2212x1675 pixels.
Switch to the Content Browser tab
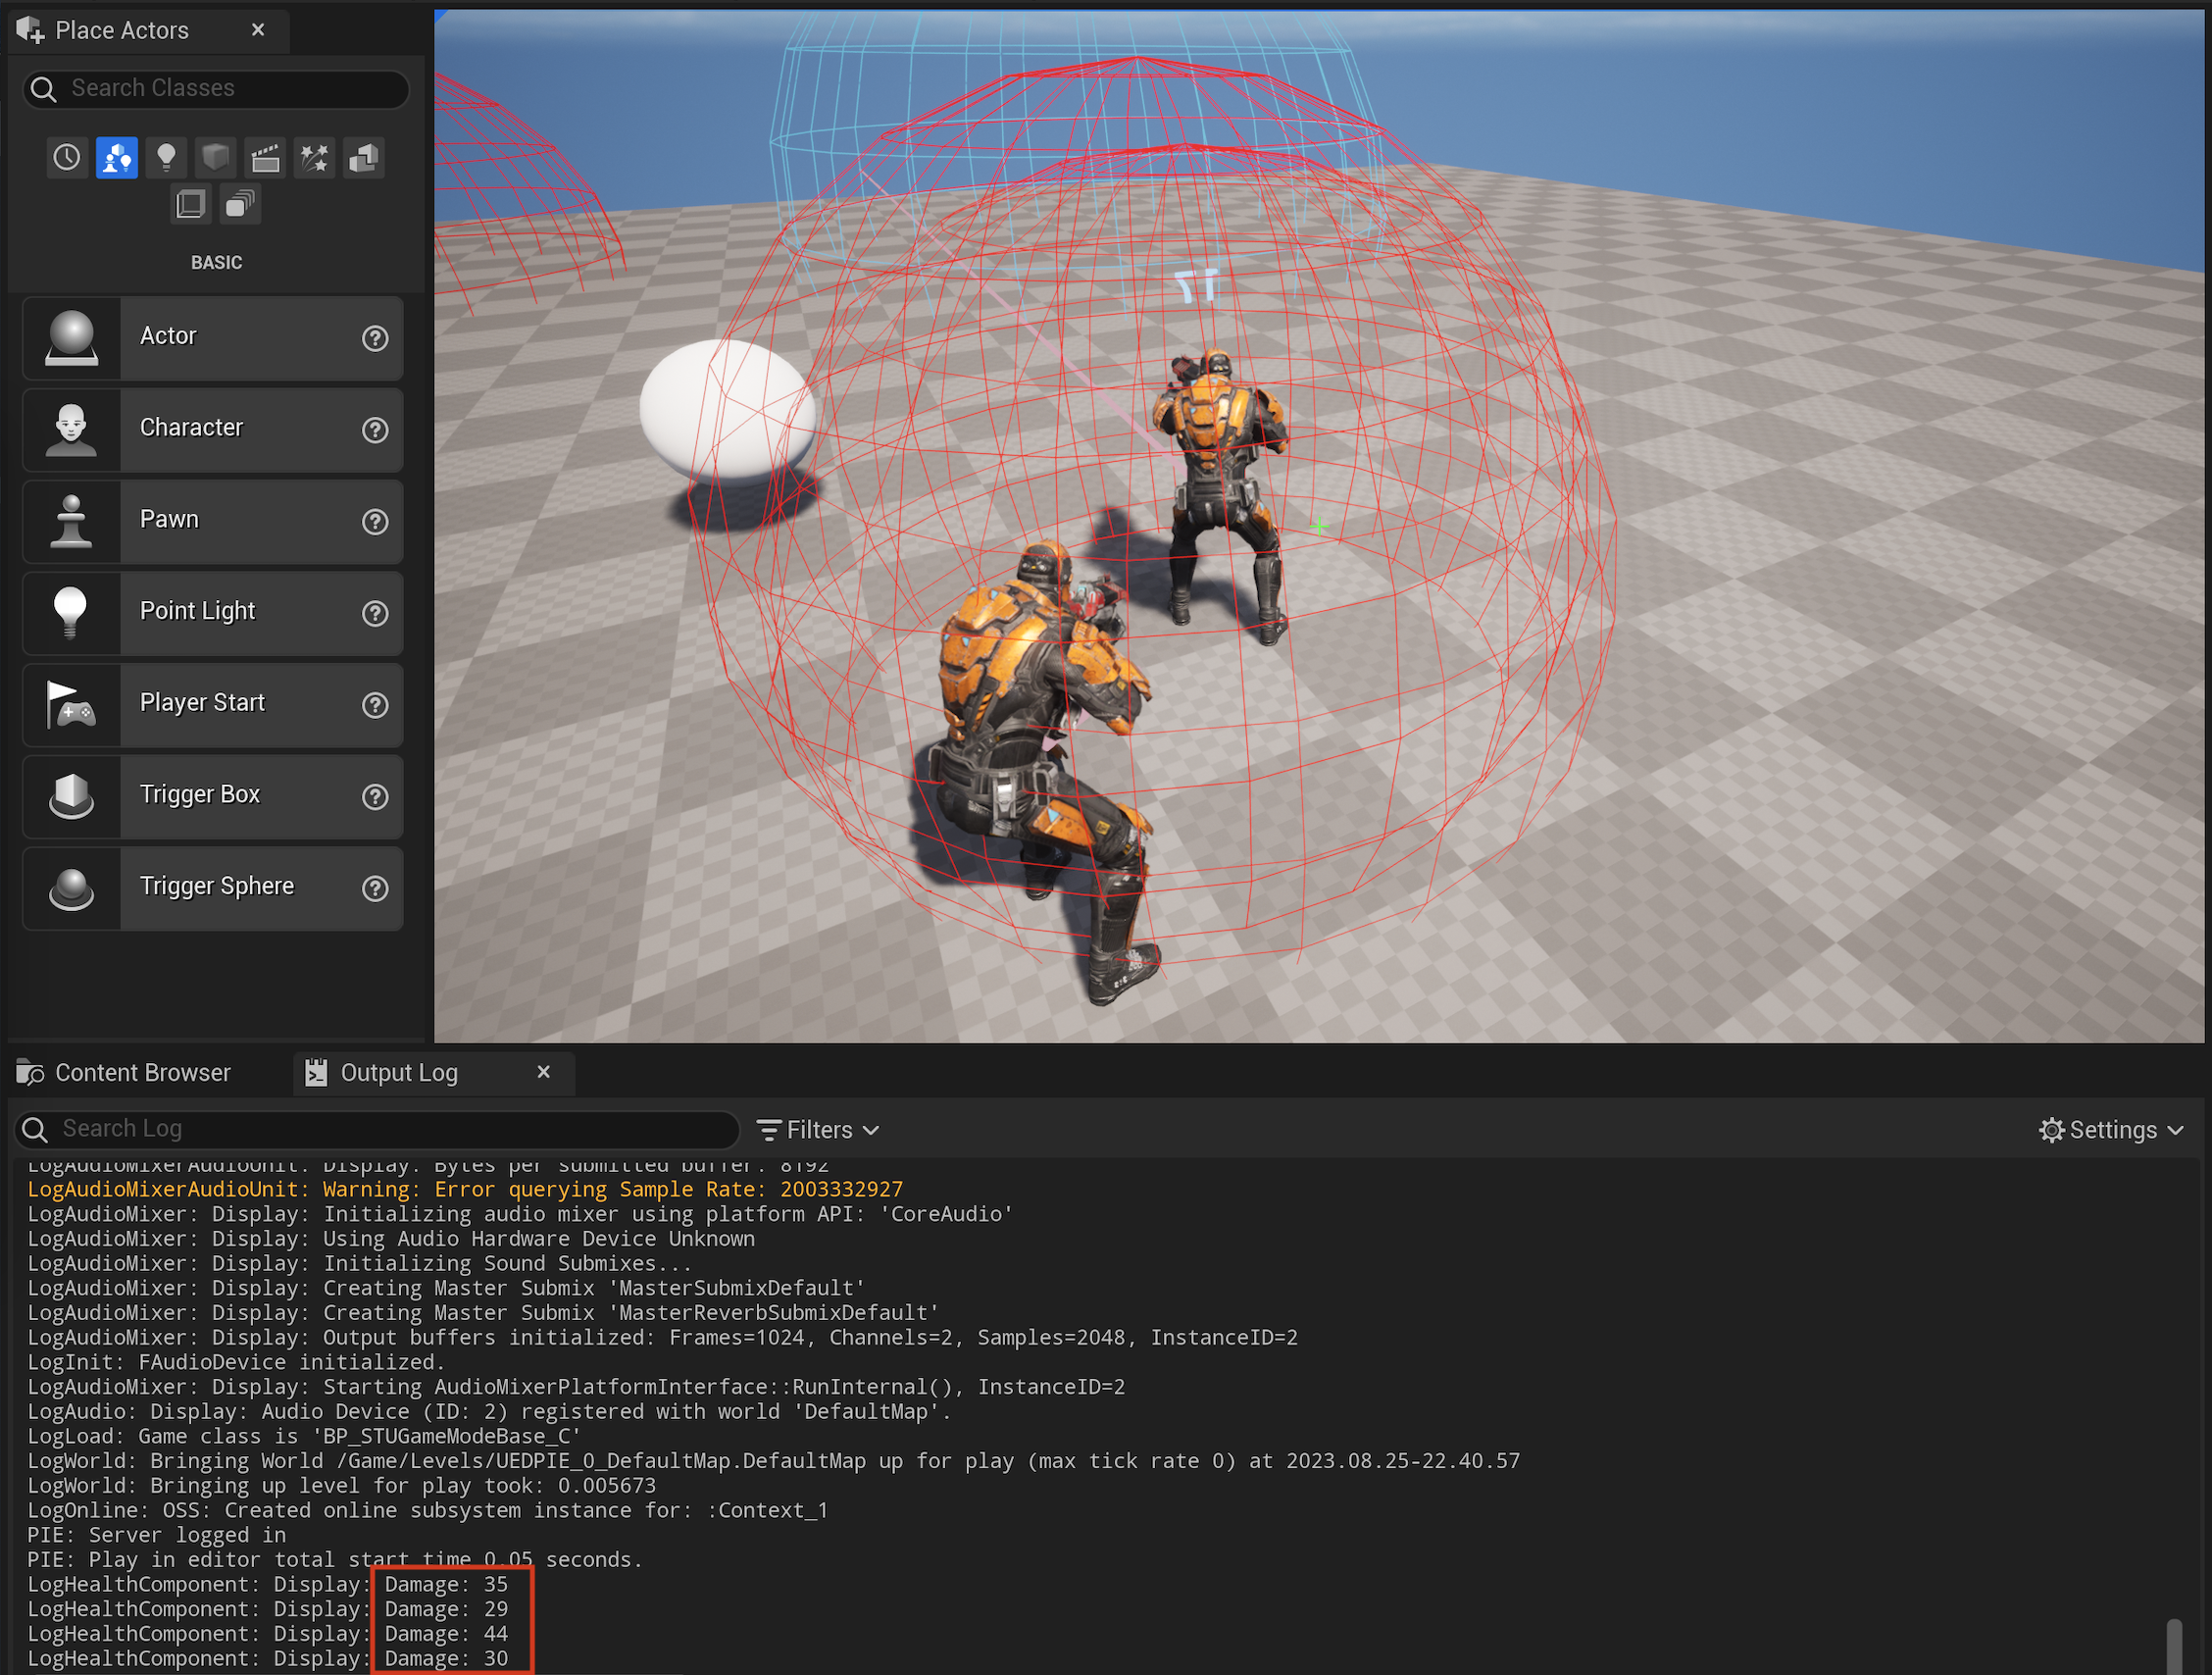coord(125,1073)
